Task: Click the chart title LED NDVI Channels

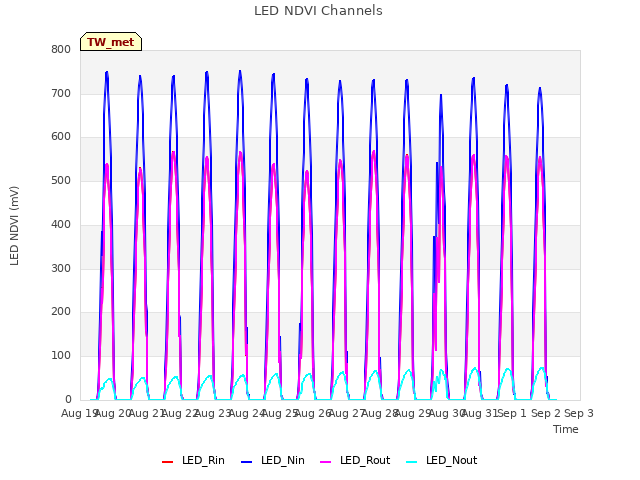Action: (318, 11)
